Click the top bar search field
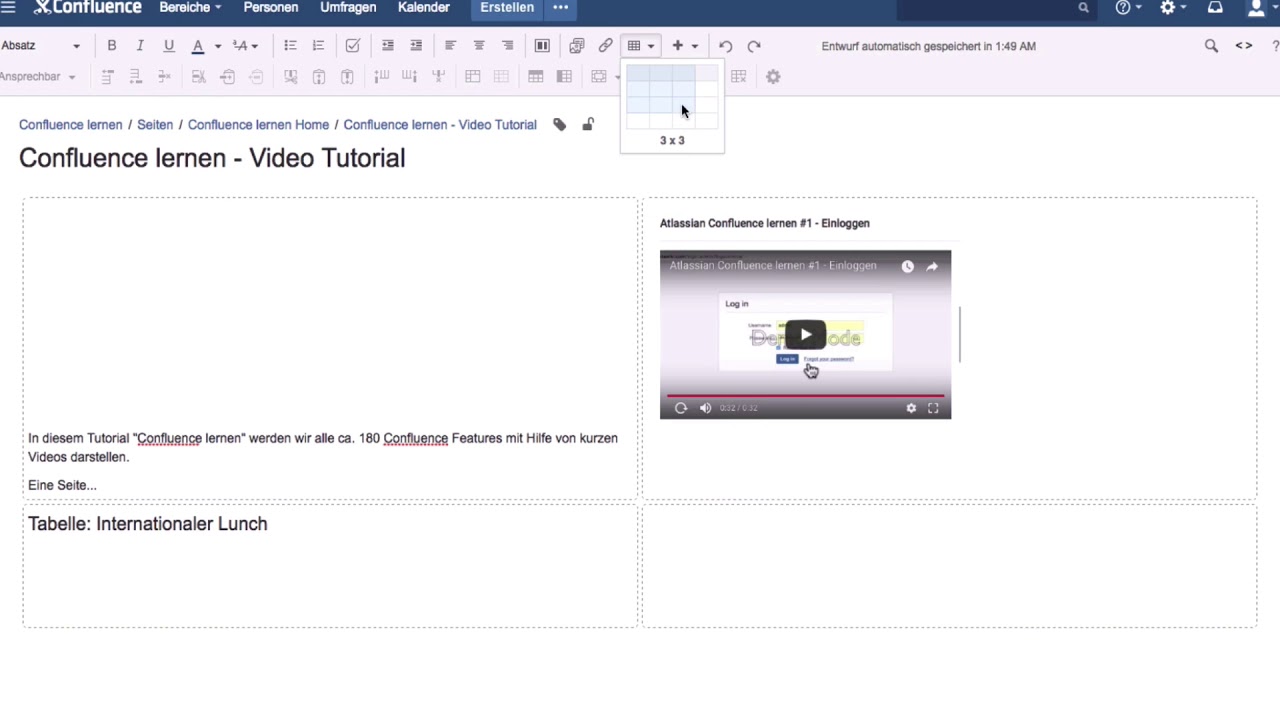 tap(995, 8)
